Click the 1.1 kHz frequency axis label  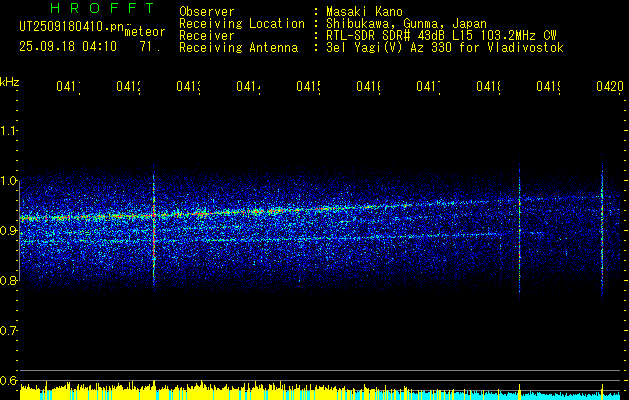(x=8, y=130)
